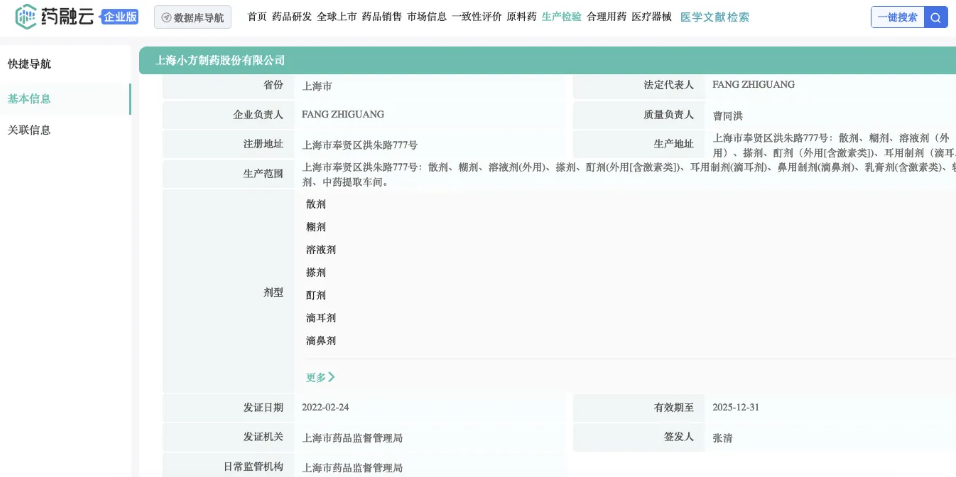Click dosage form 溶液剂
Viewport: 956px width, 477px height.
[321, 249]
